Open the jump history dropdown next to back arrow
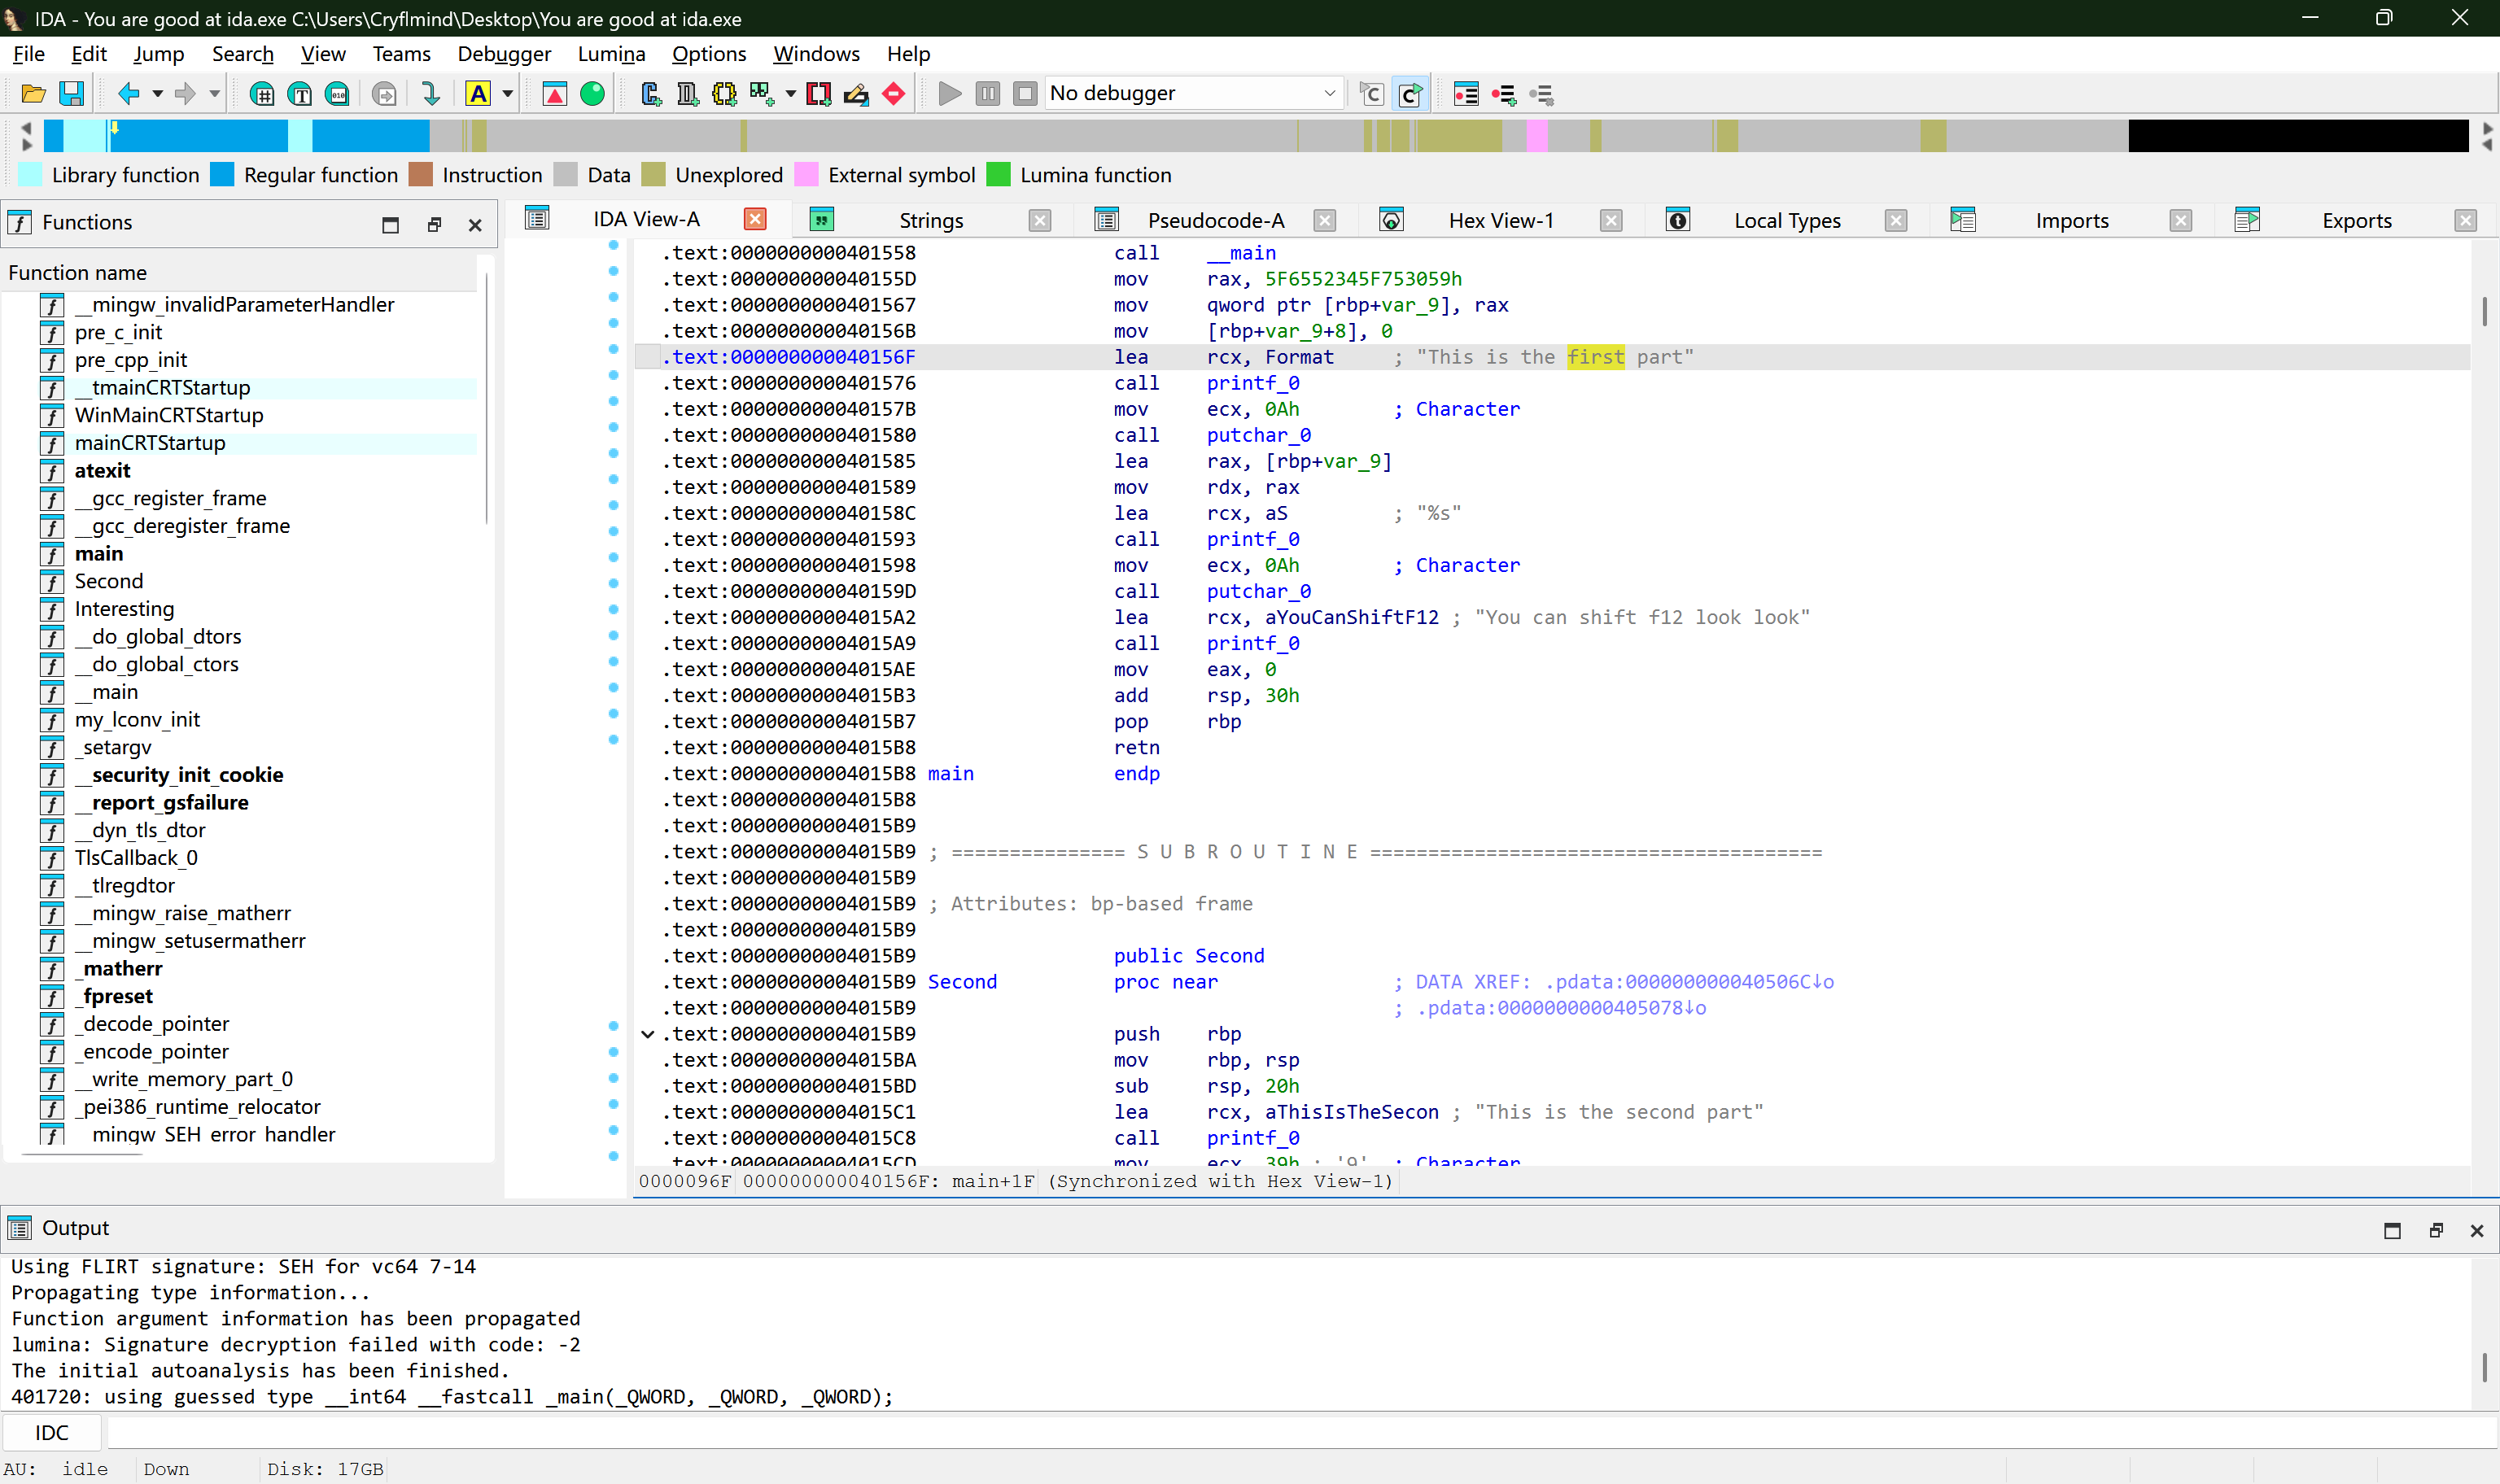 (156, 93)
